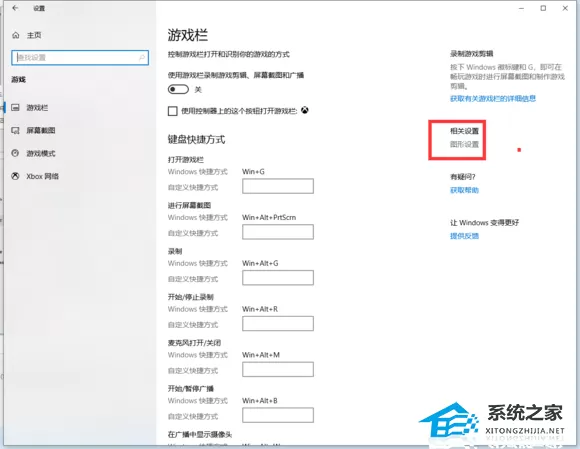This screenshot has height=449, width=580.
Task: Maximize the settings window
Action: click(543, 8)
